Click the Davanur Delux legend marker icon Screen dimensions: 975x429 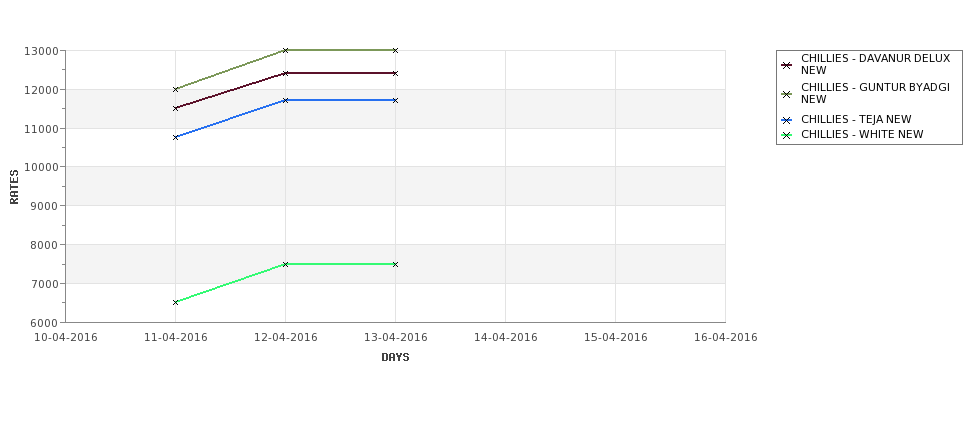click(x=787, y=65)
